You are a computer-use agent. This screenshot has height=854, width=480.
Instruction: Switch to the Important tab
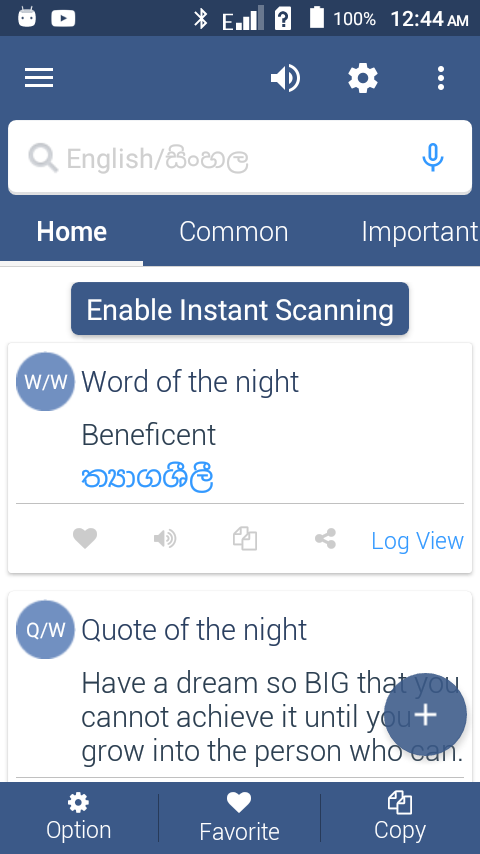(x=420, y=232)
